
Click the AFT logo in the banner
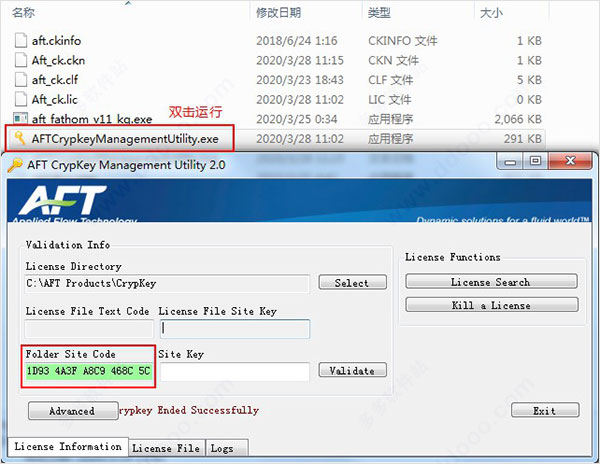click(x=63, y=201)
